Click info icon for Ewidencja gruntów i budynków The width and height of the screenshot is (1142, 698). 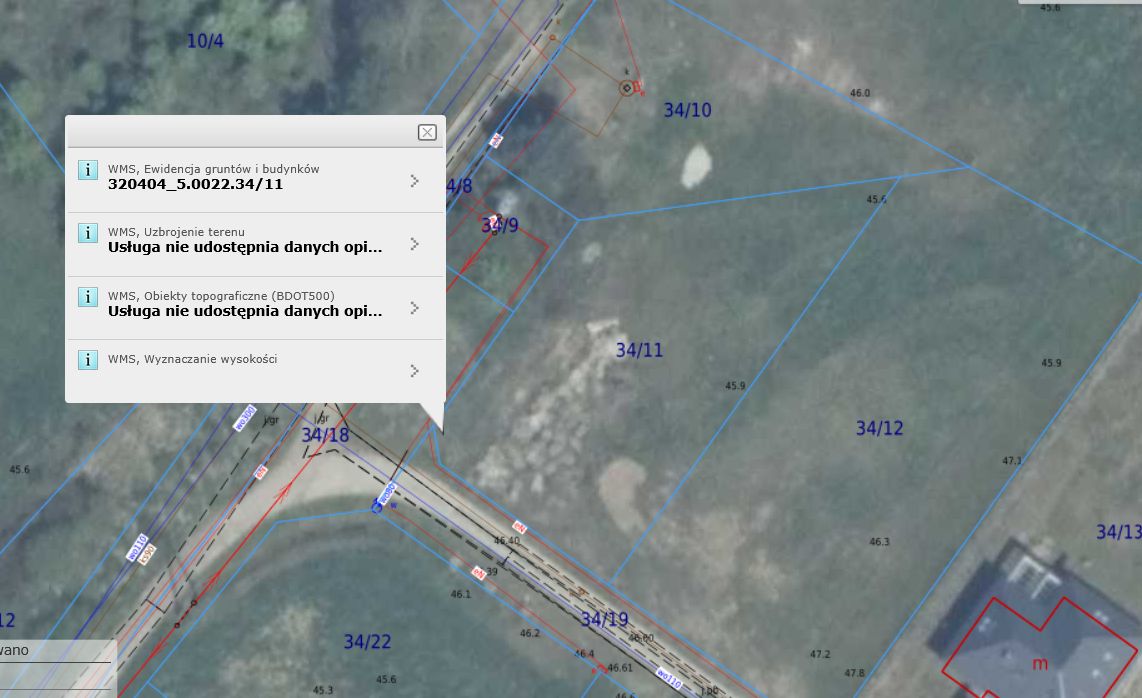pos(88,170)
